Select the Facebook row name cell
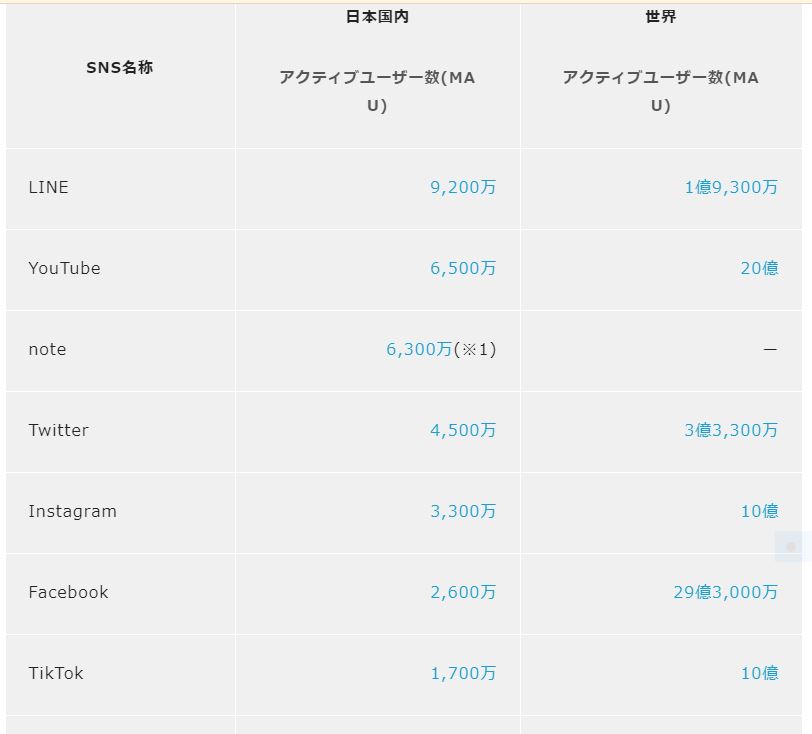The width and height of the screenshot is (812, 734). point(121,593)
